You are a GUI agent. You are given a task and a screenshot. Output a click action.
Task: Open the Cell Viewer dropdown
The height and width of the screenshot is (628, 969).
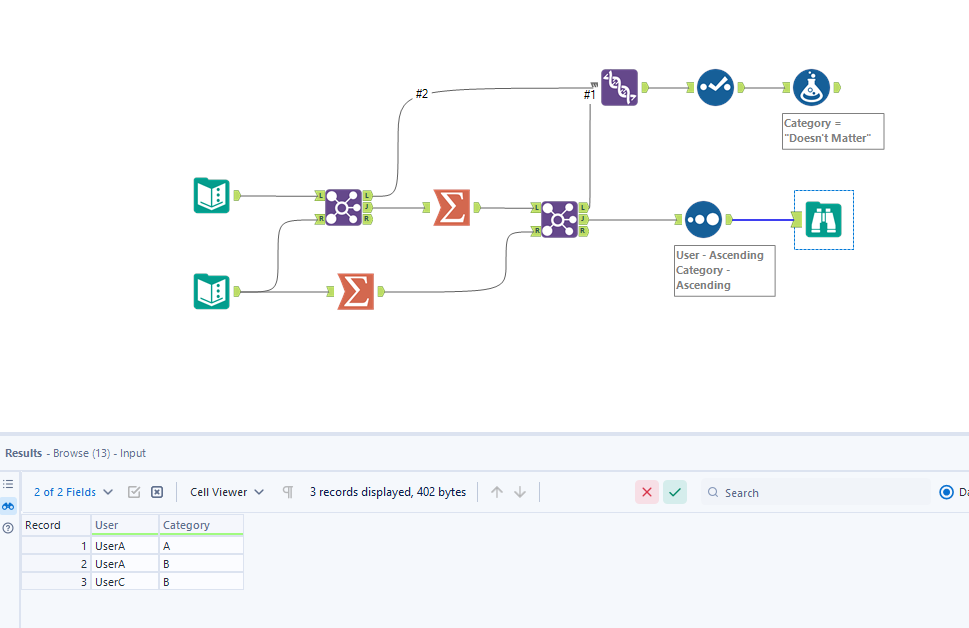pyautogui.click(x=226, y=492)
